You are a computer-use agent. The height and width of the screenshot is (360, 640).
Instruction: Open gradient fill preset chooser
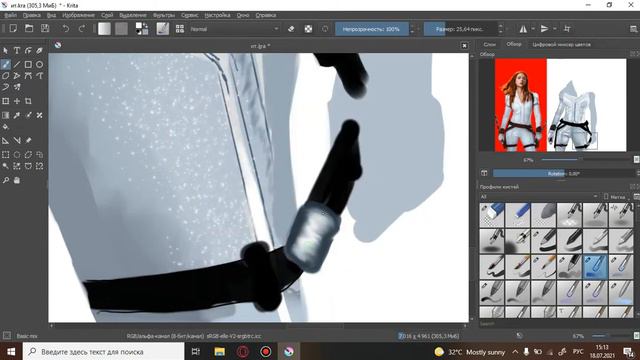tap(104, 29)
